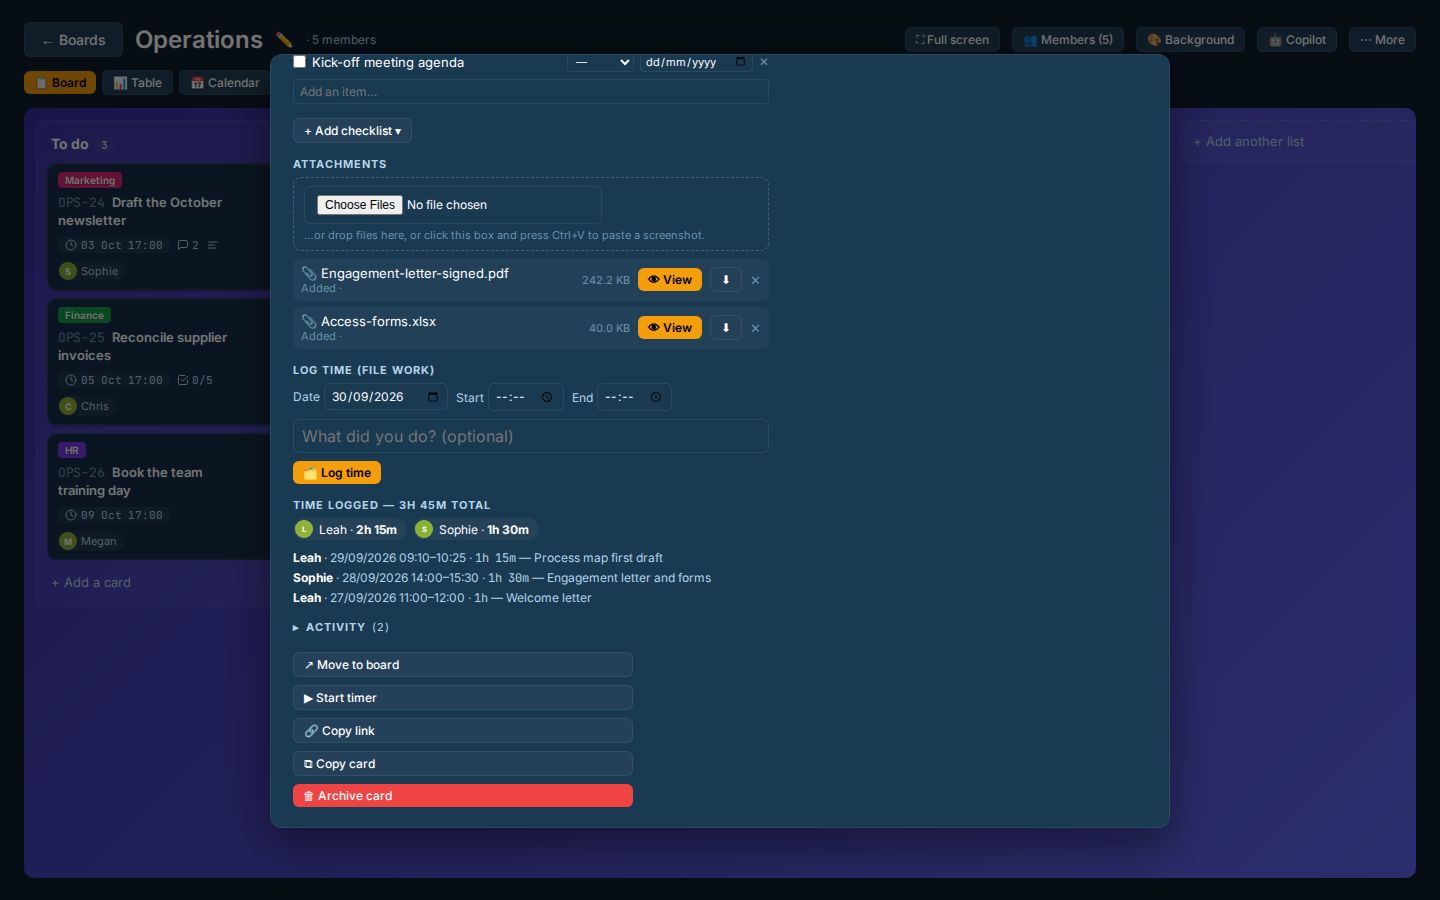The image size is (1440, 900).
Task: Click the Start time clock icon
Action: pos(547,397)
